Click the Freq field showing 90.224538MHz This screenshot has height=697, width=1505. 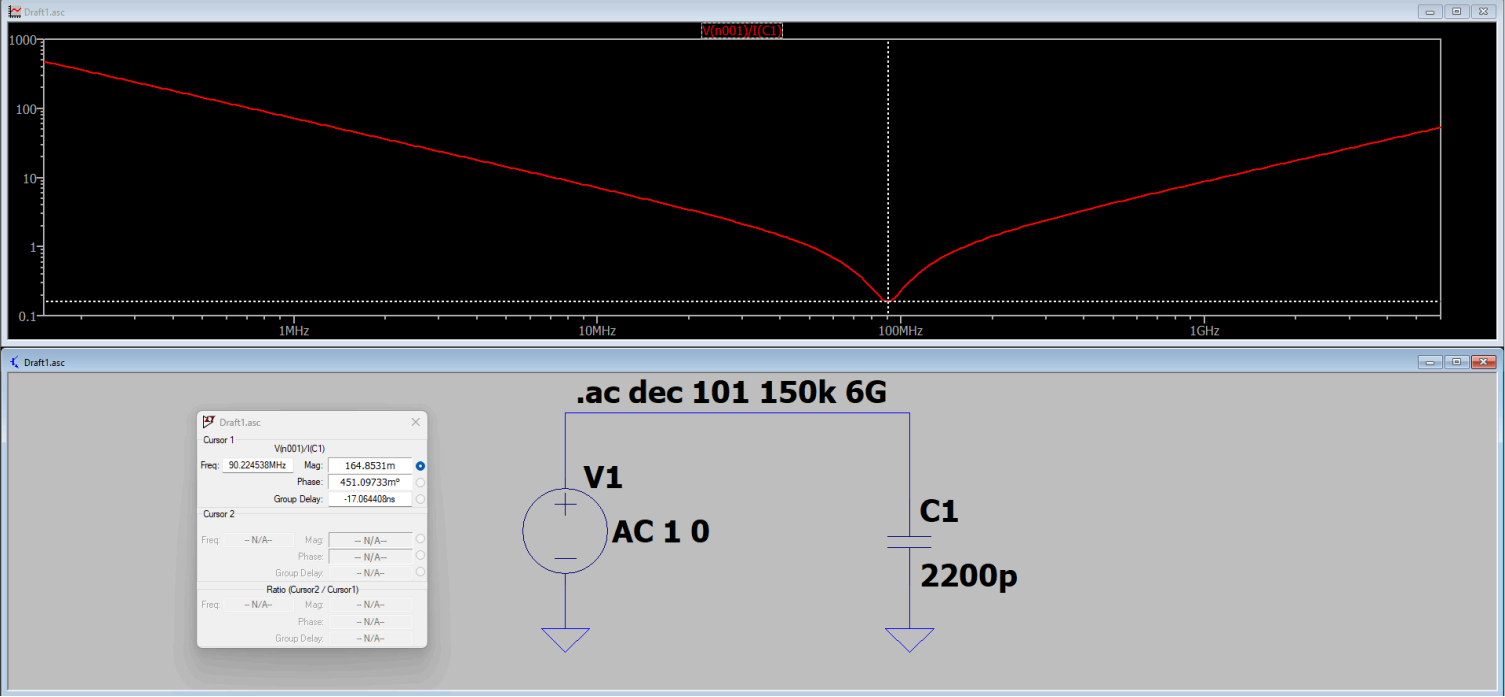pyautogui.click(x=255, y=465)
